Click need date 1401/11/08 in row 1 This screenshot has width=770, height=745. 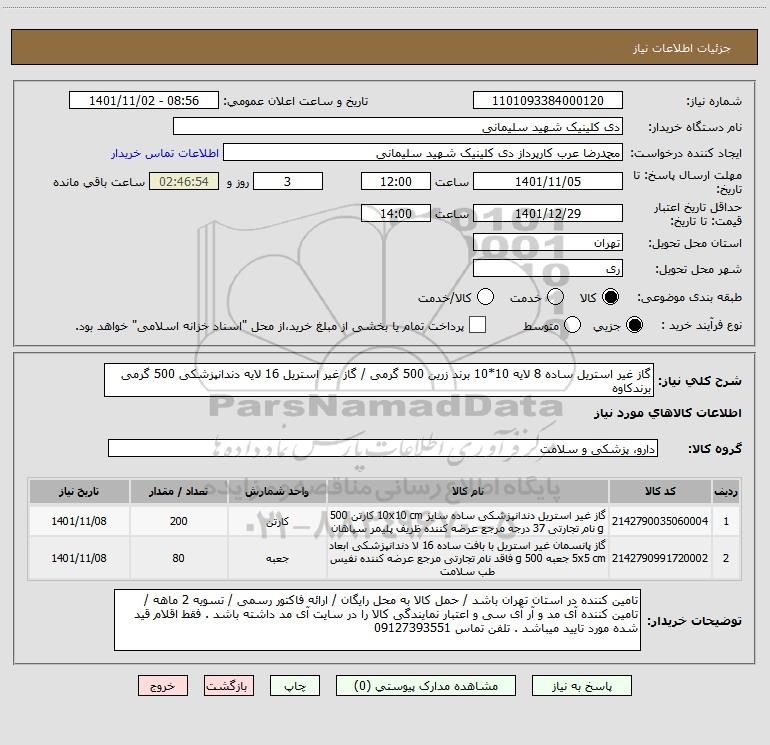[79, 521]
